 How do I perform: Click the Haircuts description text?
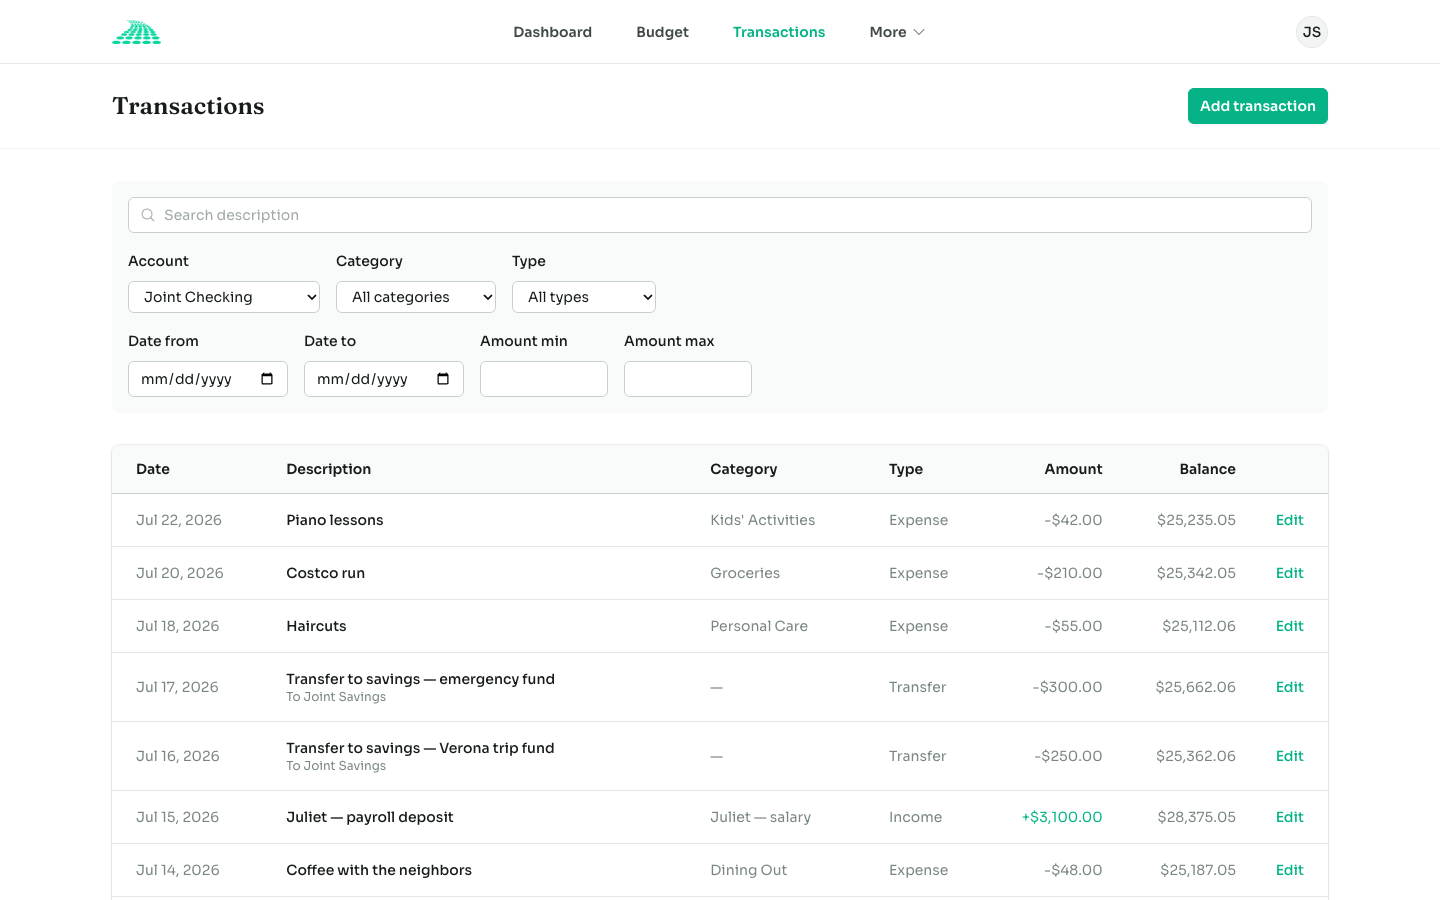(x=316, y=626)
